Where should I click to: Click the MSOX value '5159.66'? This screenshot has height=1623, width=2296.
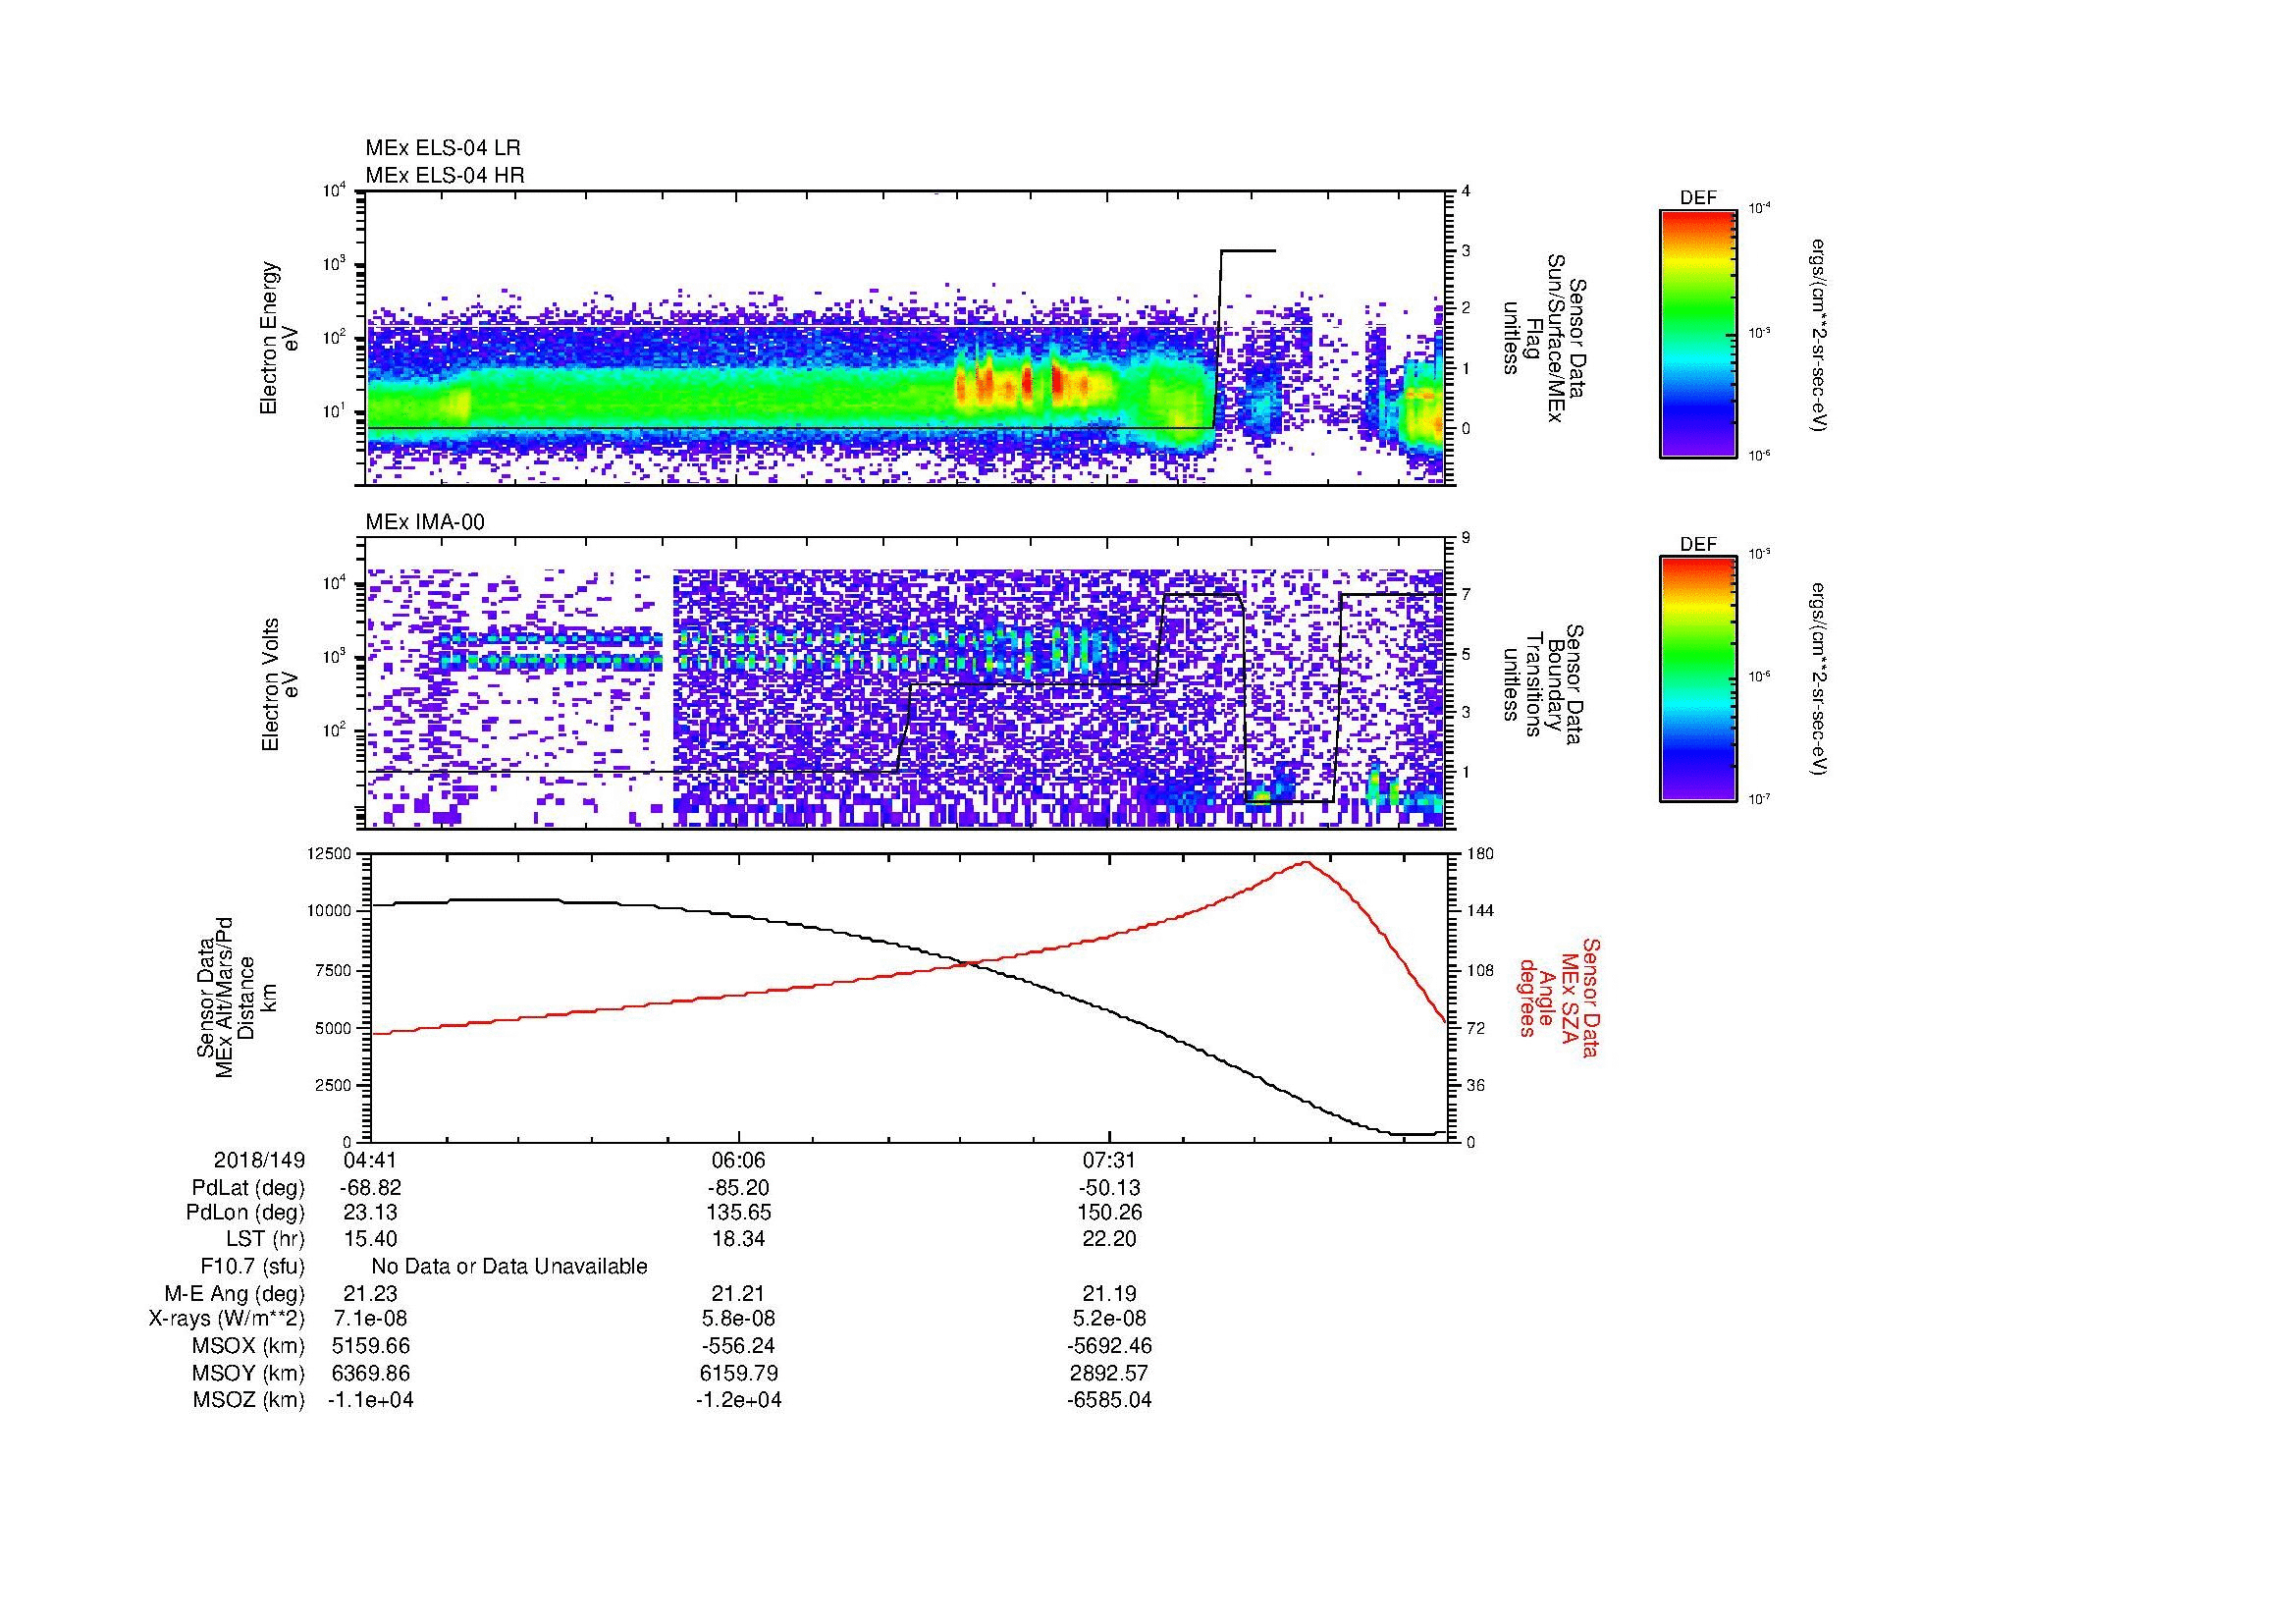[370, 1346]
